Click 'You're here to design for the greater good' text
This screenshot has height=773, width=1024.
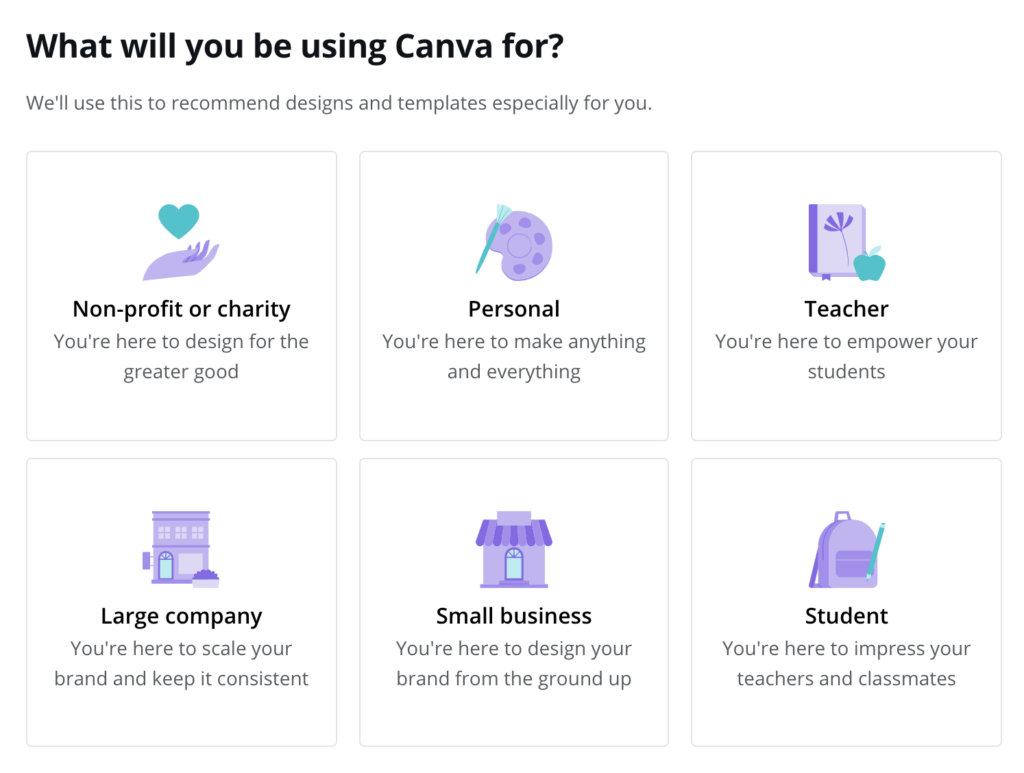pyautogui.click(x=181, y=356)
